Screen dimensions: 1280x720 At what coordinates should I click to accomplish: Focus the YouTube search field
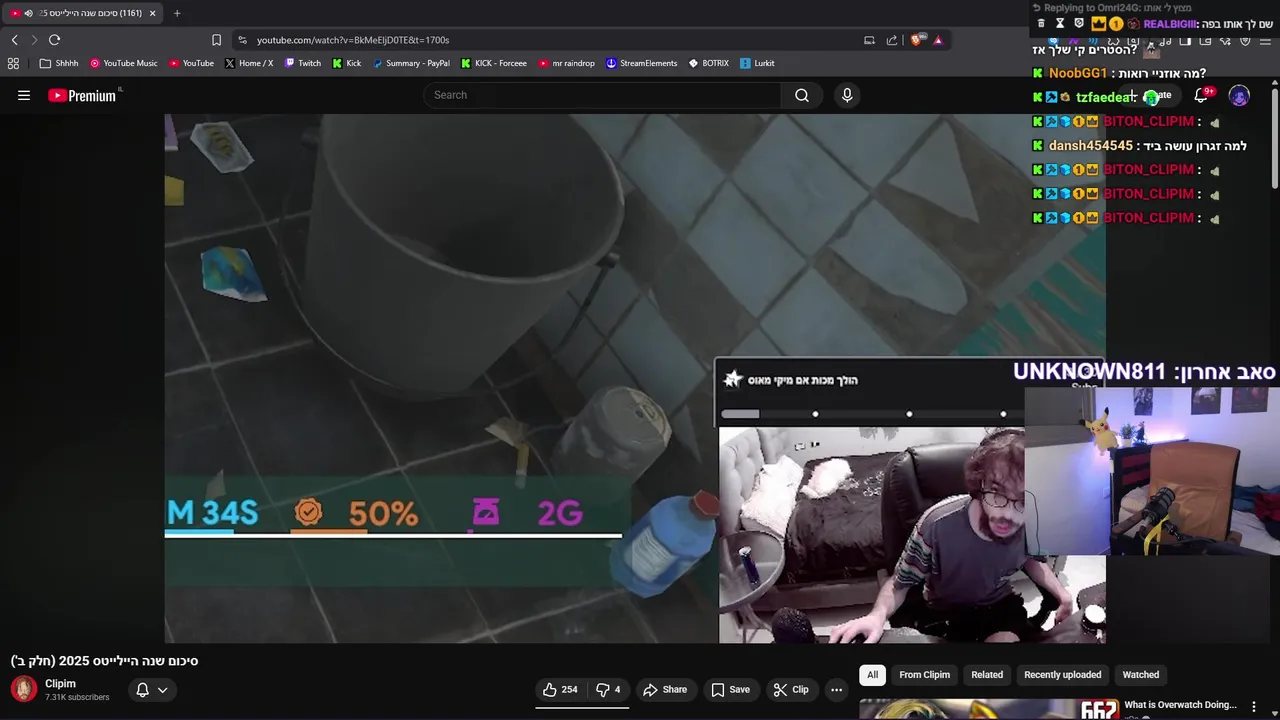pyautogui.click(x=602, y=95)
